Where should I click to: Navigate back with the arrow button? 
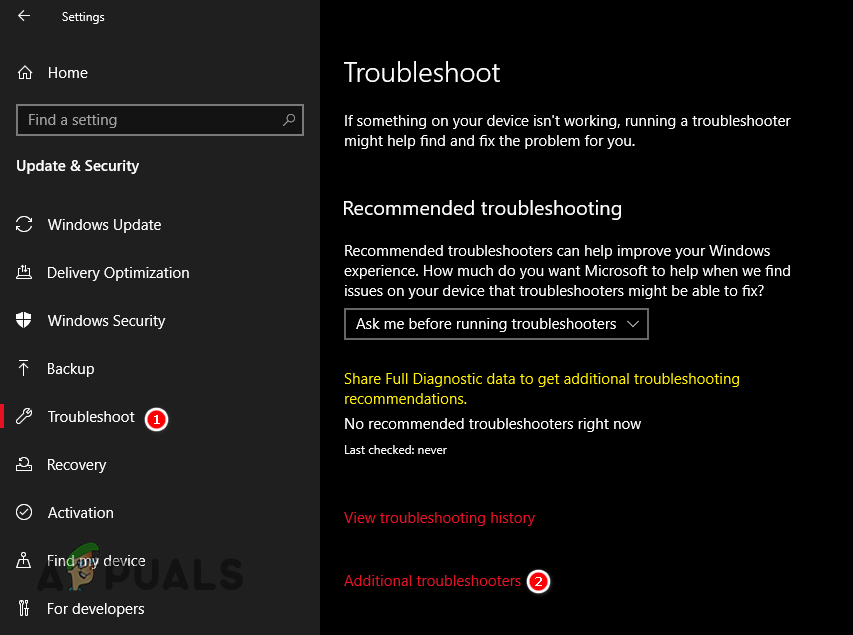pyautogui.click(x=24, y=16)
